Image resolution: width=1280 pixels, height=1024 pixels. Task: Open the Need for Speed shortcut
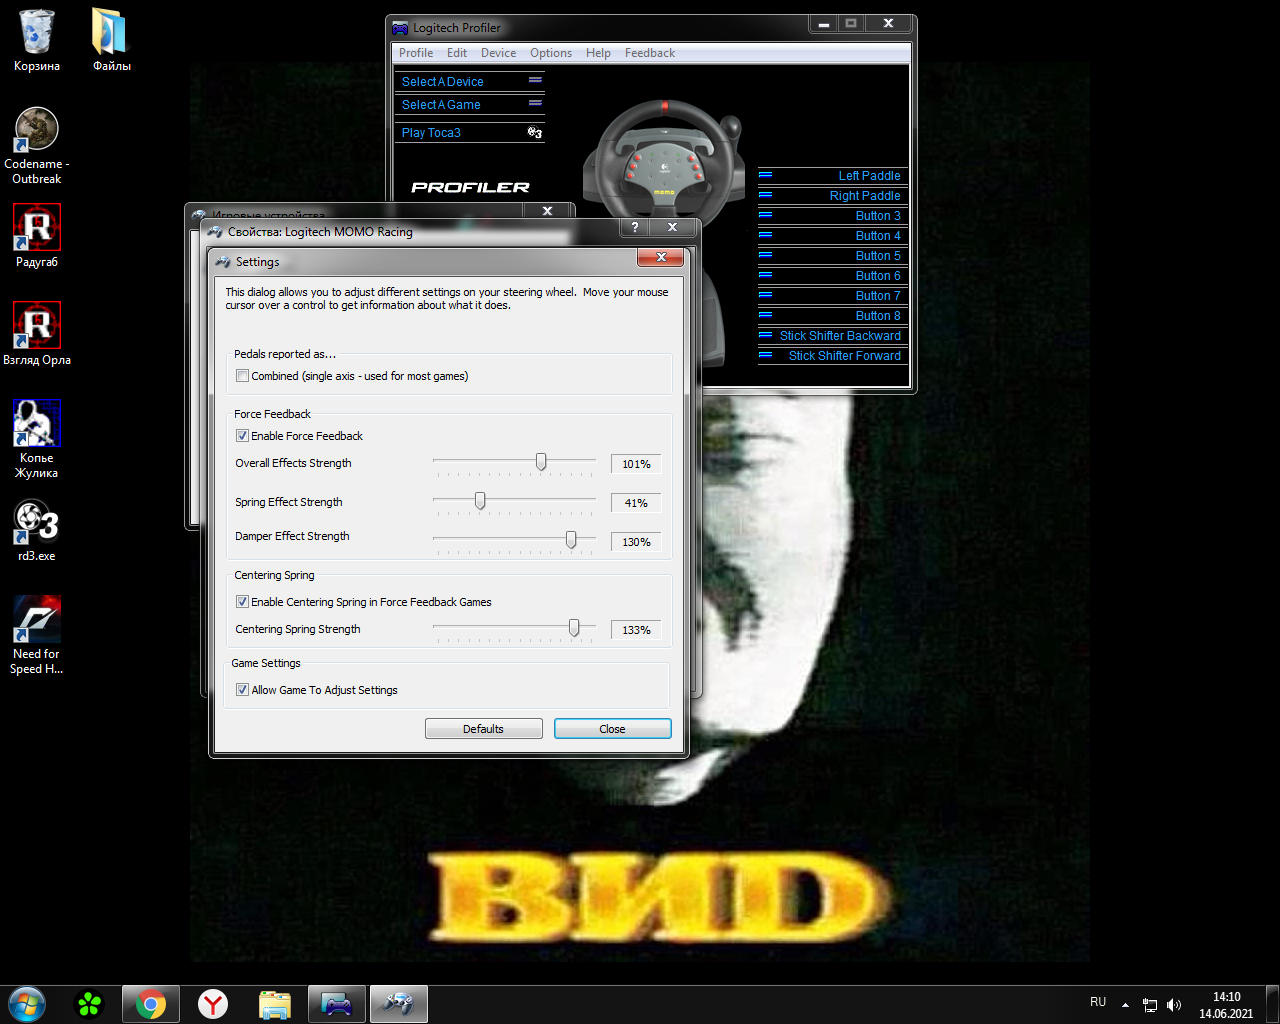(37, 620)
